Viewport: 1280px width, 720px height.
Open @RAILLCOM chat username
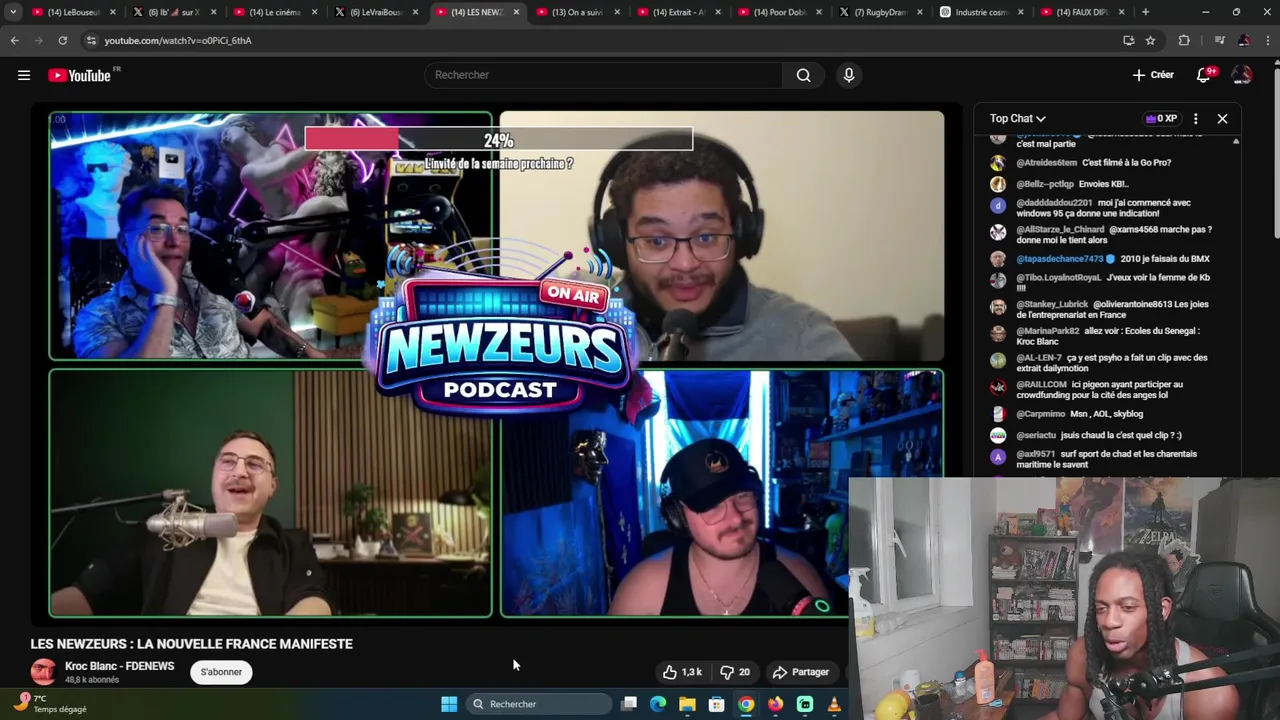(x=1042, y=384)
